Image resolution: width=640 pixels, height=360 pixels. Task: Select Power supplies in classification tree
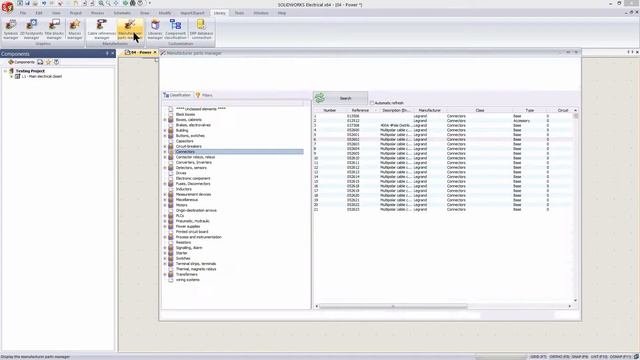(x=188, y=227)
